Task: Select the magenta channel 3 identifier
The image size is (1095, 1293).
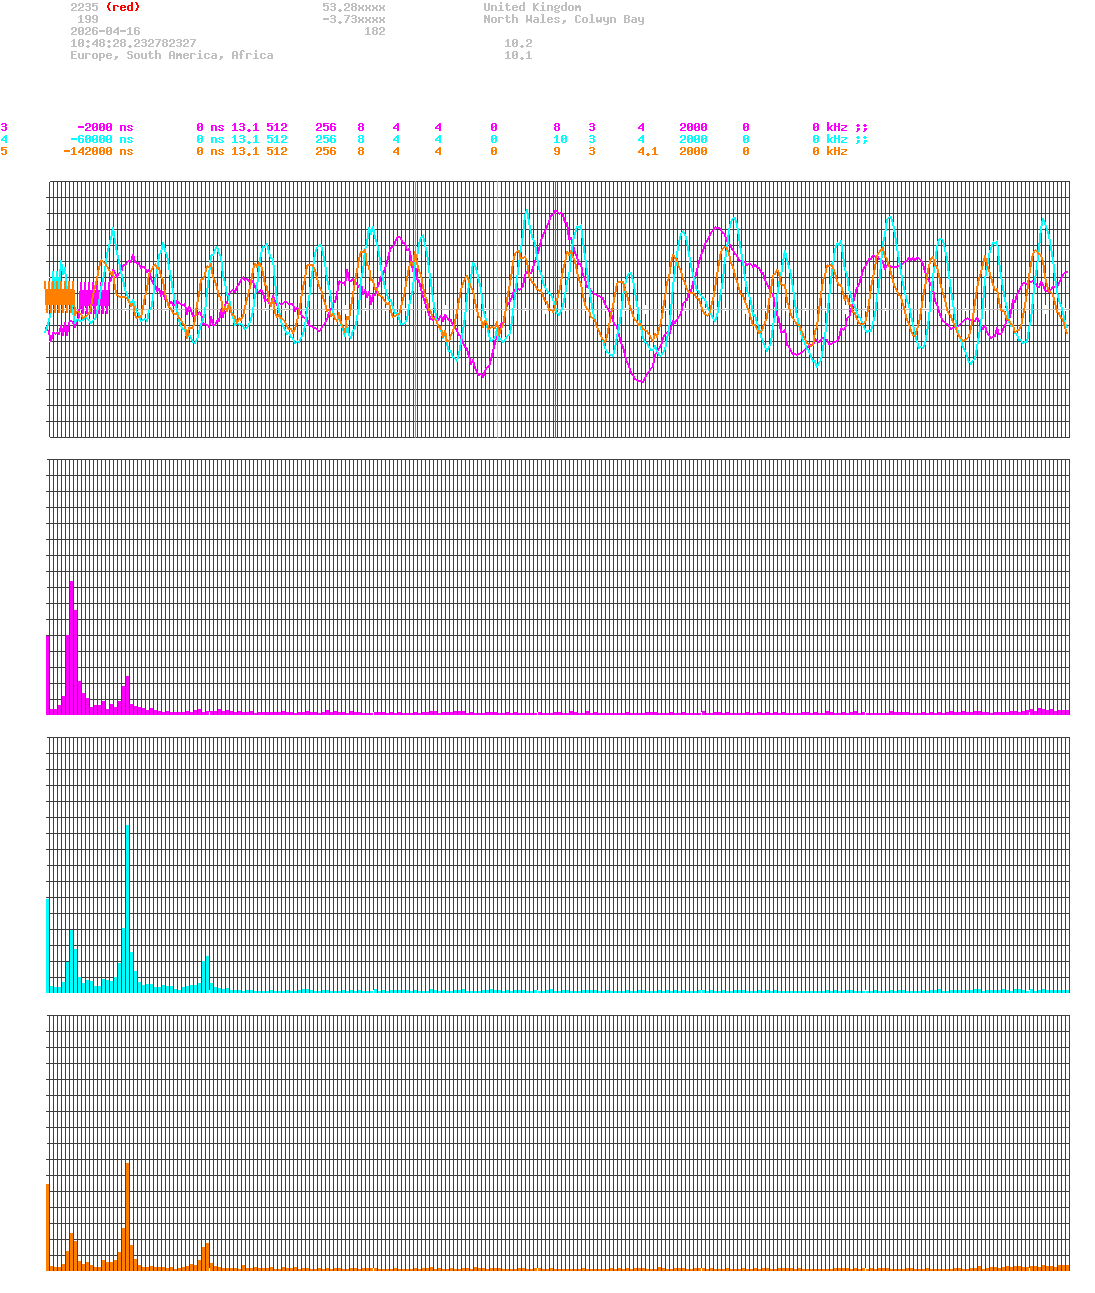Action: [5, 127]
